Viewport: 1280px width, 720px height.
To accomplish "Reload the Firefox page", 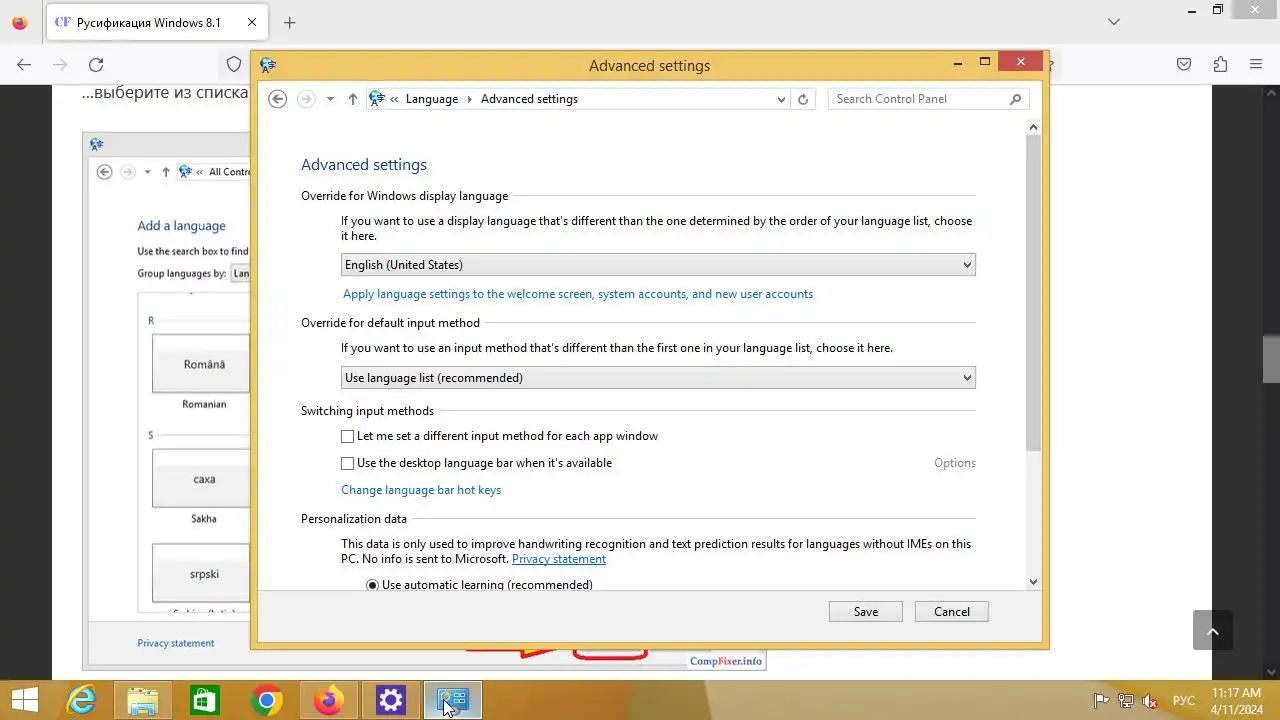I will pyautogui.click(x=96, y=64).
